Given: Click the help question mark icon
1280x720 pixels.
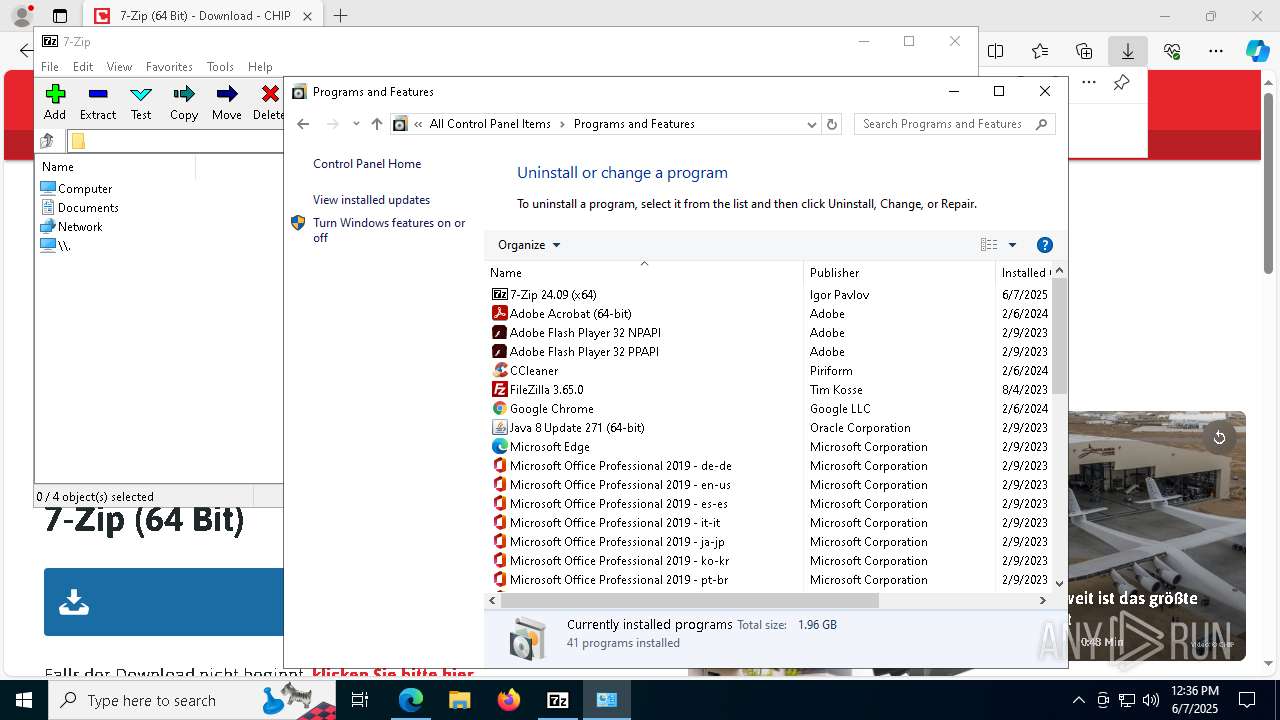Looking at the screenshot, I should coord(1045,245).
